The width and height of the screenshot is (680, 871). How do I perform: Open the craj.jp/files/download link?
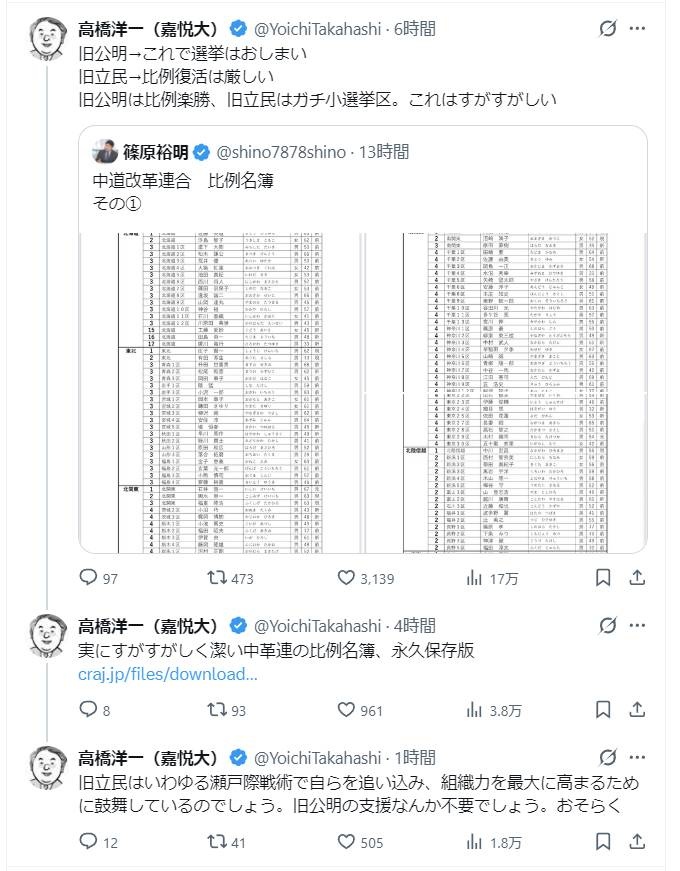point(168,674)
